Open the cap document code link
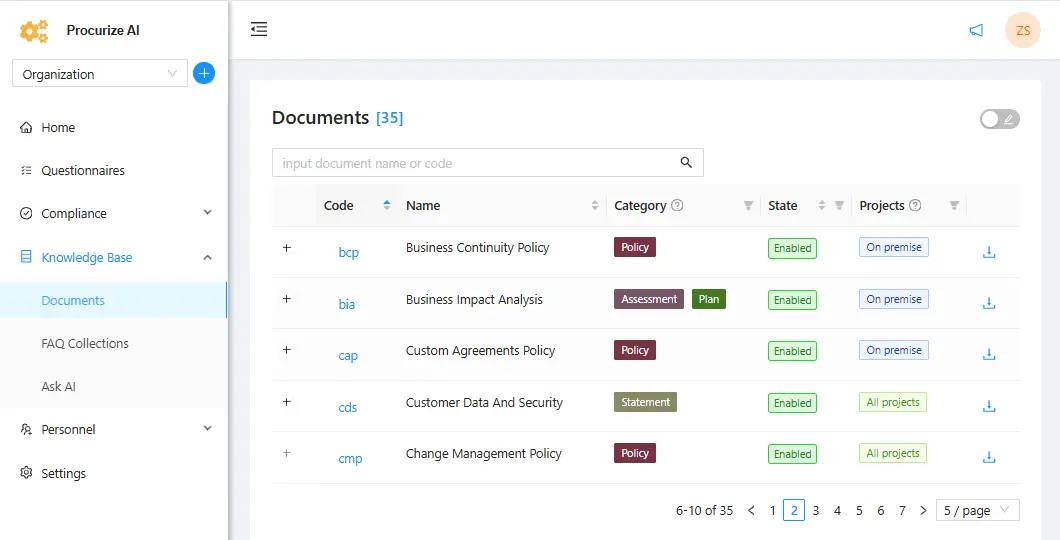 coord(348,355)
